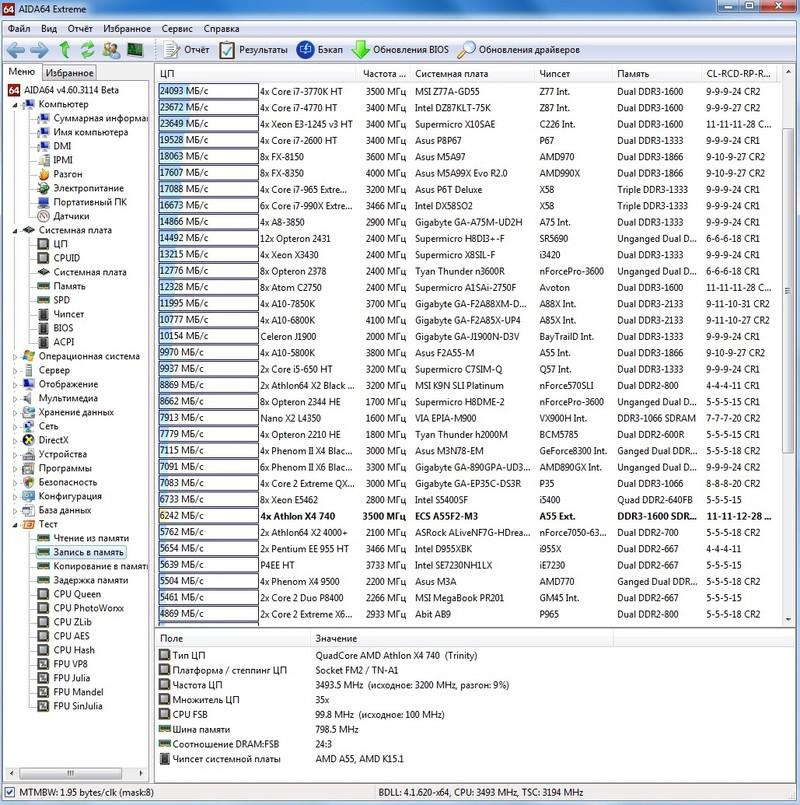The image size is (800, 805).
Task: Expand the Операционная система node
Action: pos(15,356)
